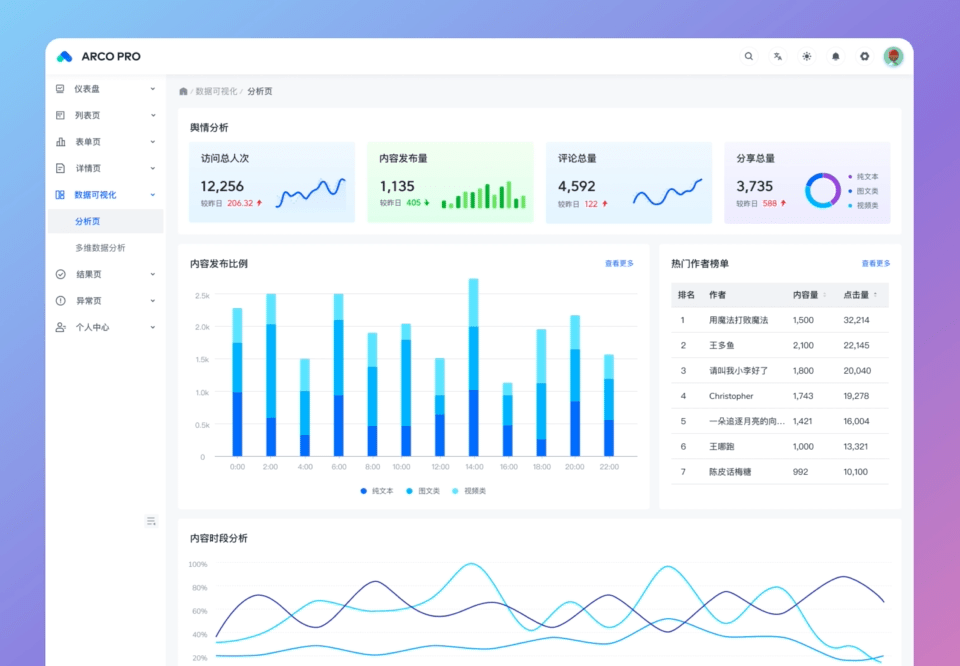The width and height of the screenshot is (960, 666).
Task: Click 纯文本 legend in 分享总量 card
Action: coord(863,176)
